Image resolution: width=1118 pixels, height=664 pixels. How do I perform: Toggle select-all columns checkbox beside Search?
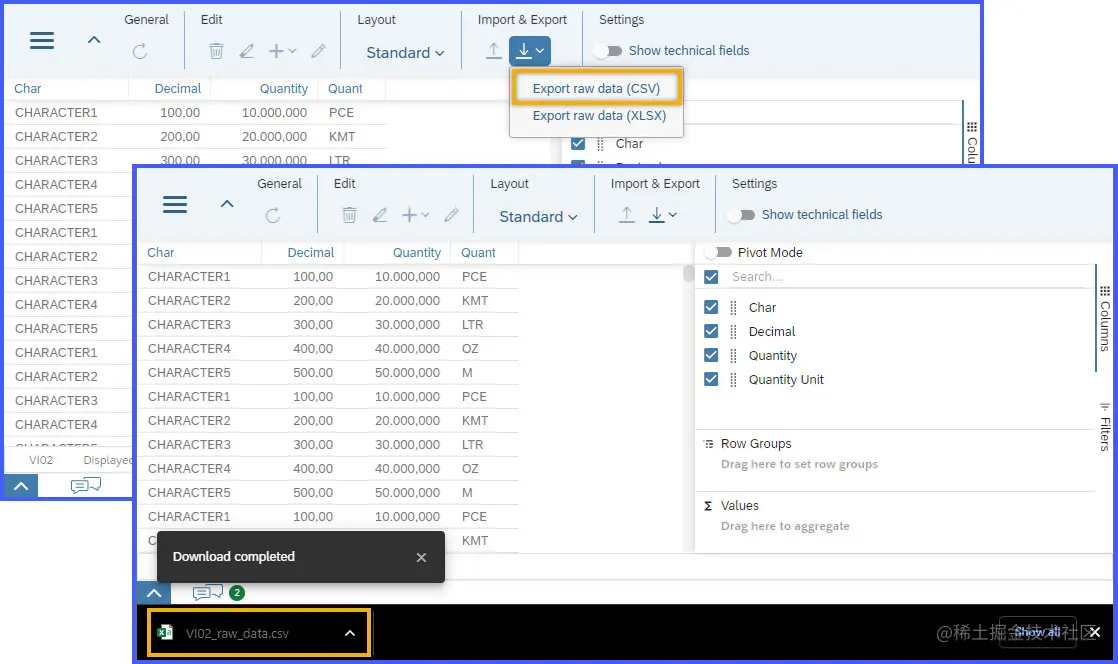[711, 277]
